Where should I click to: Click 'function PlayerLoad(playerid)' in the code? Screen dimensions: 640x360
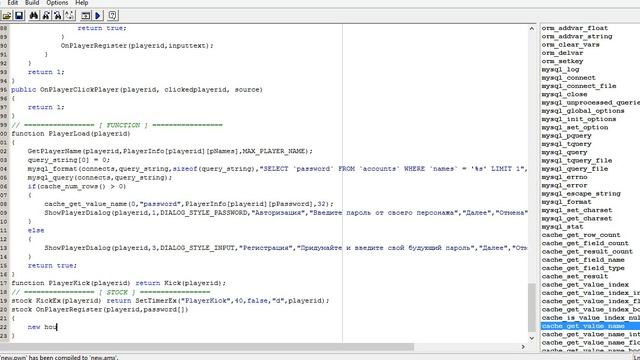(71, 133)
